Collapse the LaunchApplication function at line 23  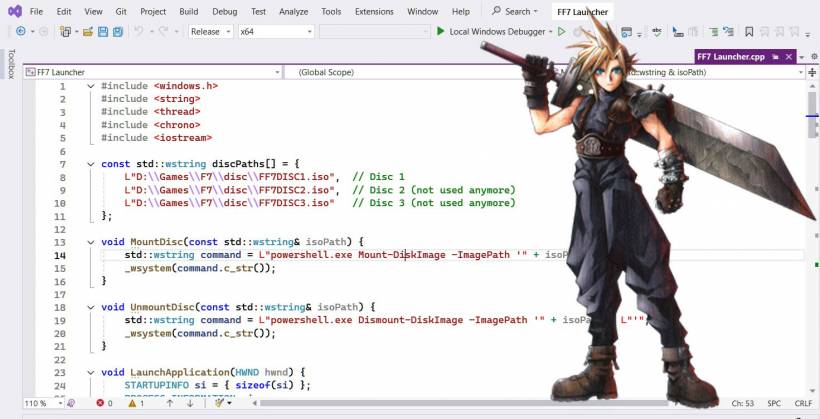[91, 372]
